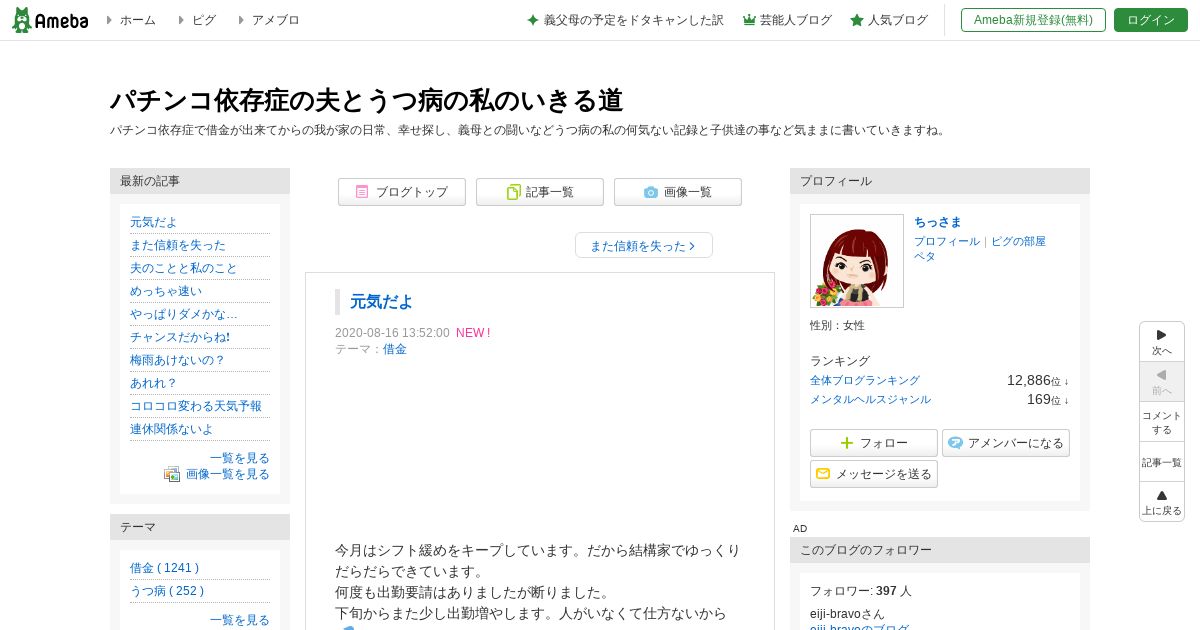
Task: Open ペタ link in profile
Action: [x=925, y=256]
